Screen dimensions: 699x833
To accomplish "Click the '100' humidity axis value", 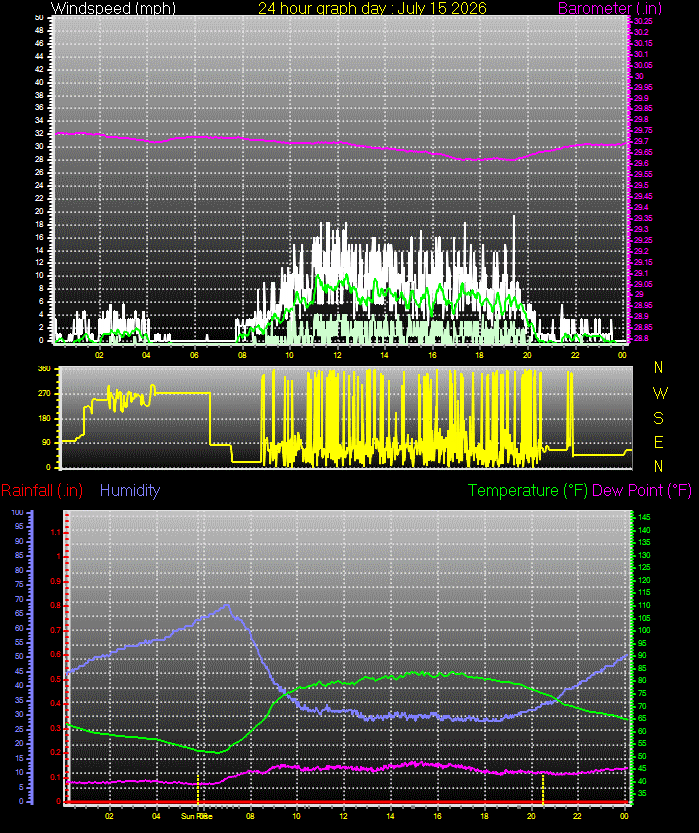I will [x=18, y=513].
